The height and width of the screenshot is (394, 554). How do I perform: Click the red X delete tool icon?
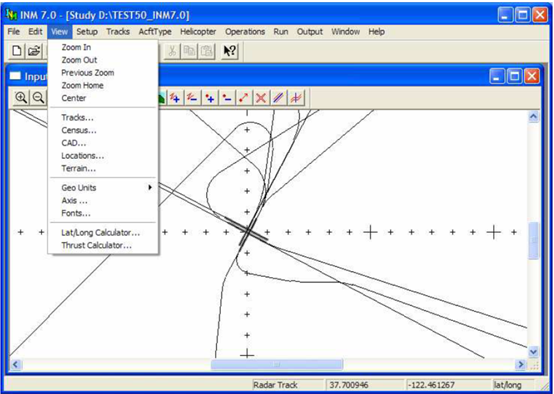coord(261,98)
